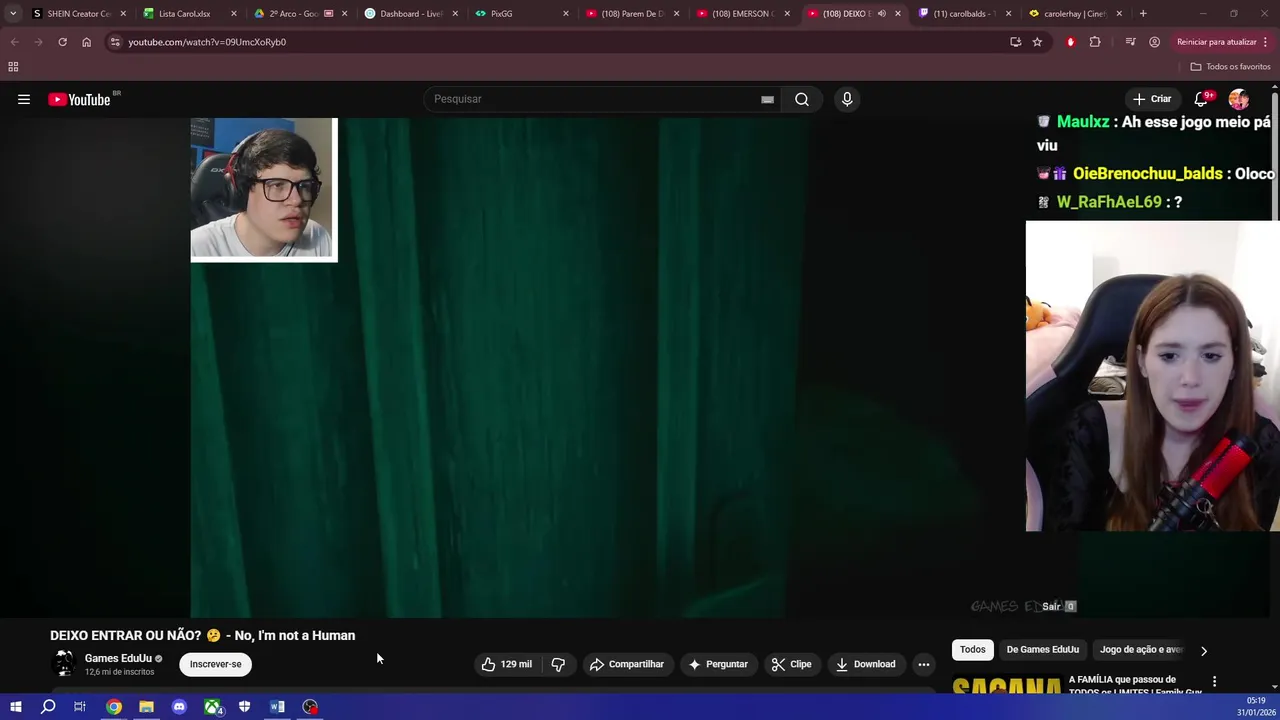Reload the page

click(x=62, y=42)
